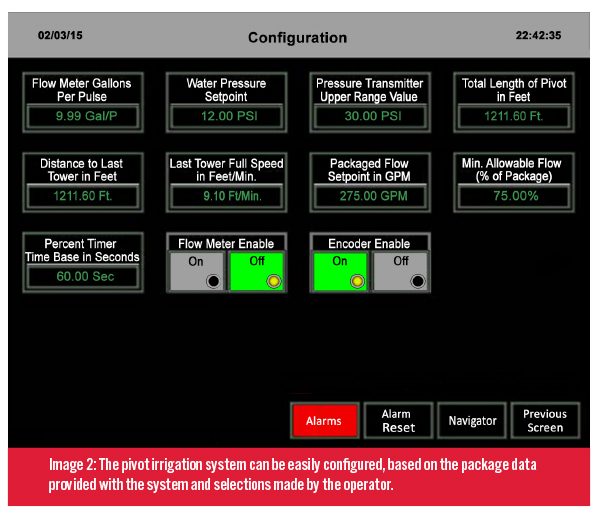The width and height of the screenshot is (600, 514).
Task: Modify Total Length of Pivot value
Action: 514,116
